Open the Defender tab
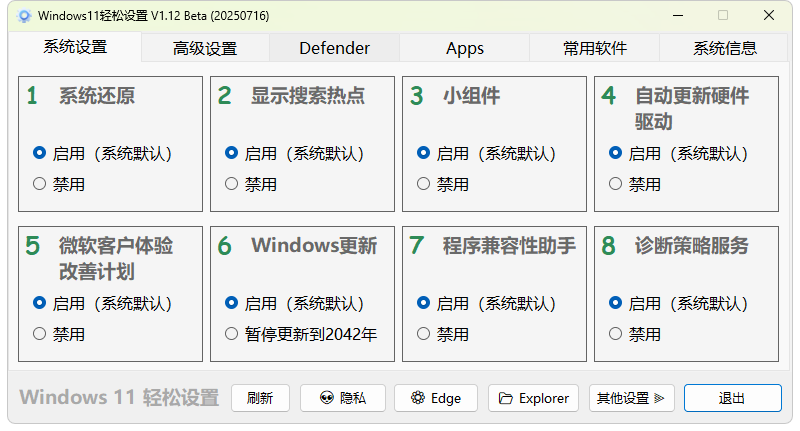 click(334, 48)
